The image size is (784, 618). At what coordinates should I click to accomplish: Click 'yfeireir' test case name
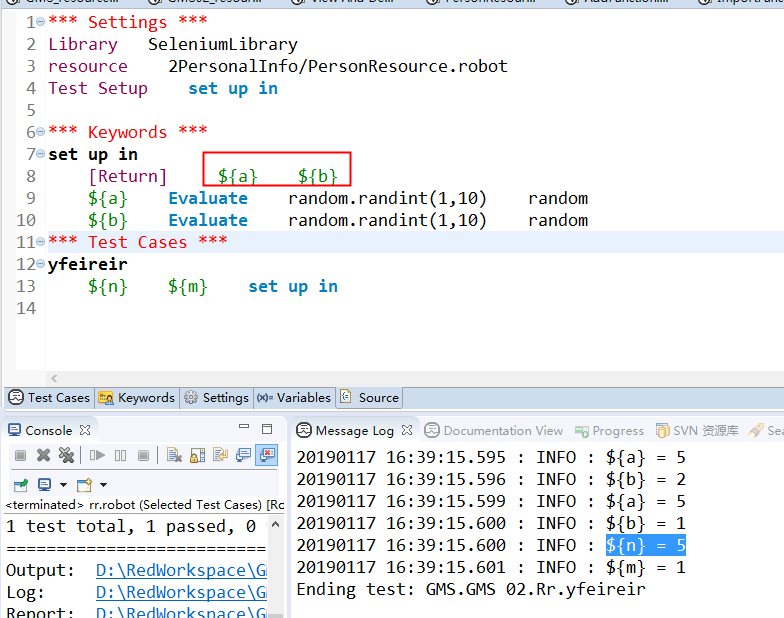tap(88, 264)
